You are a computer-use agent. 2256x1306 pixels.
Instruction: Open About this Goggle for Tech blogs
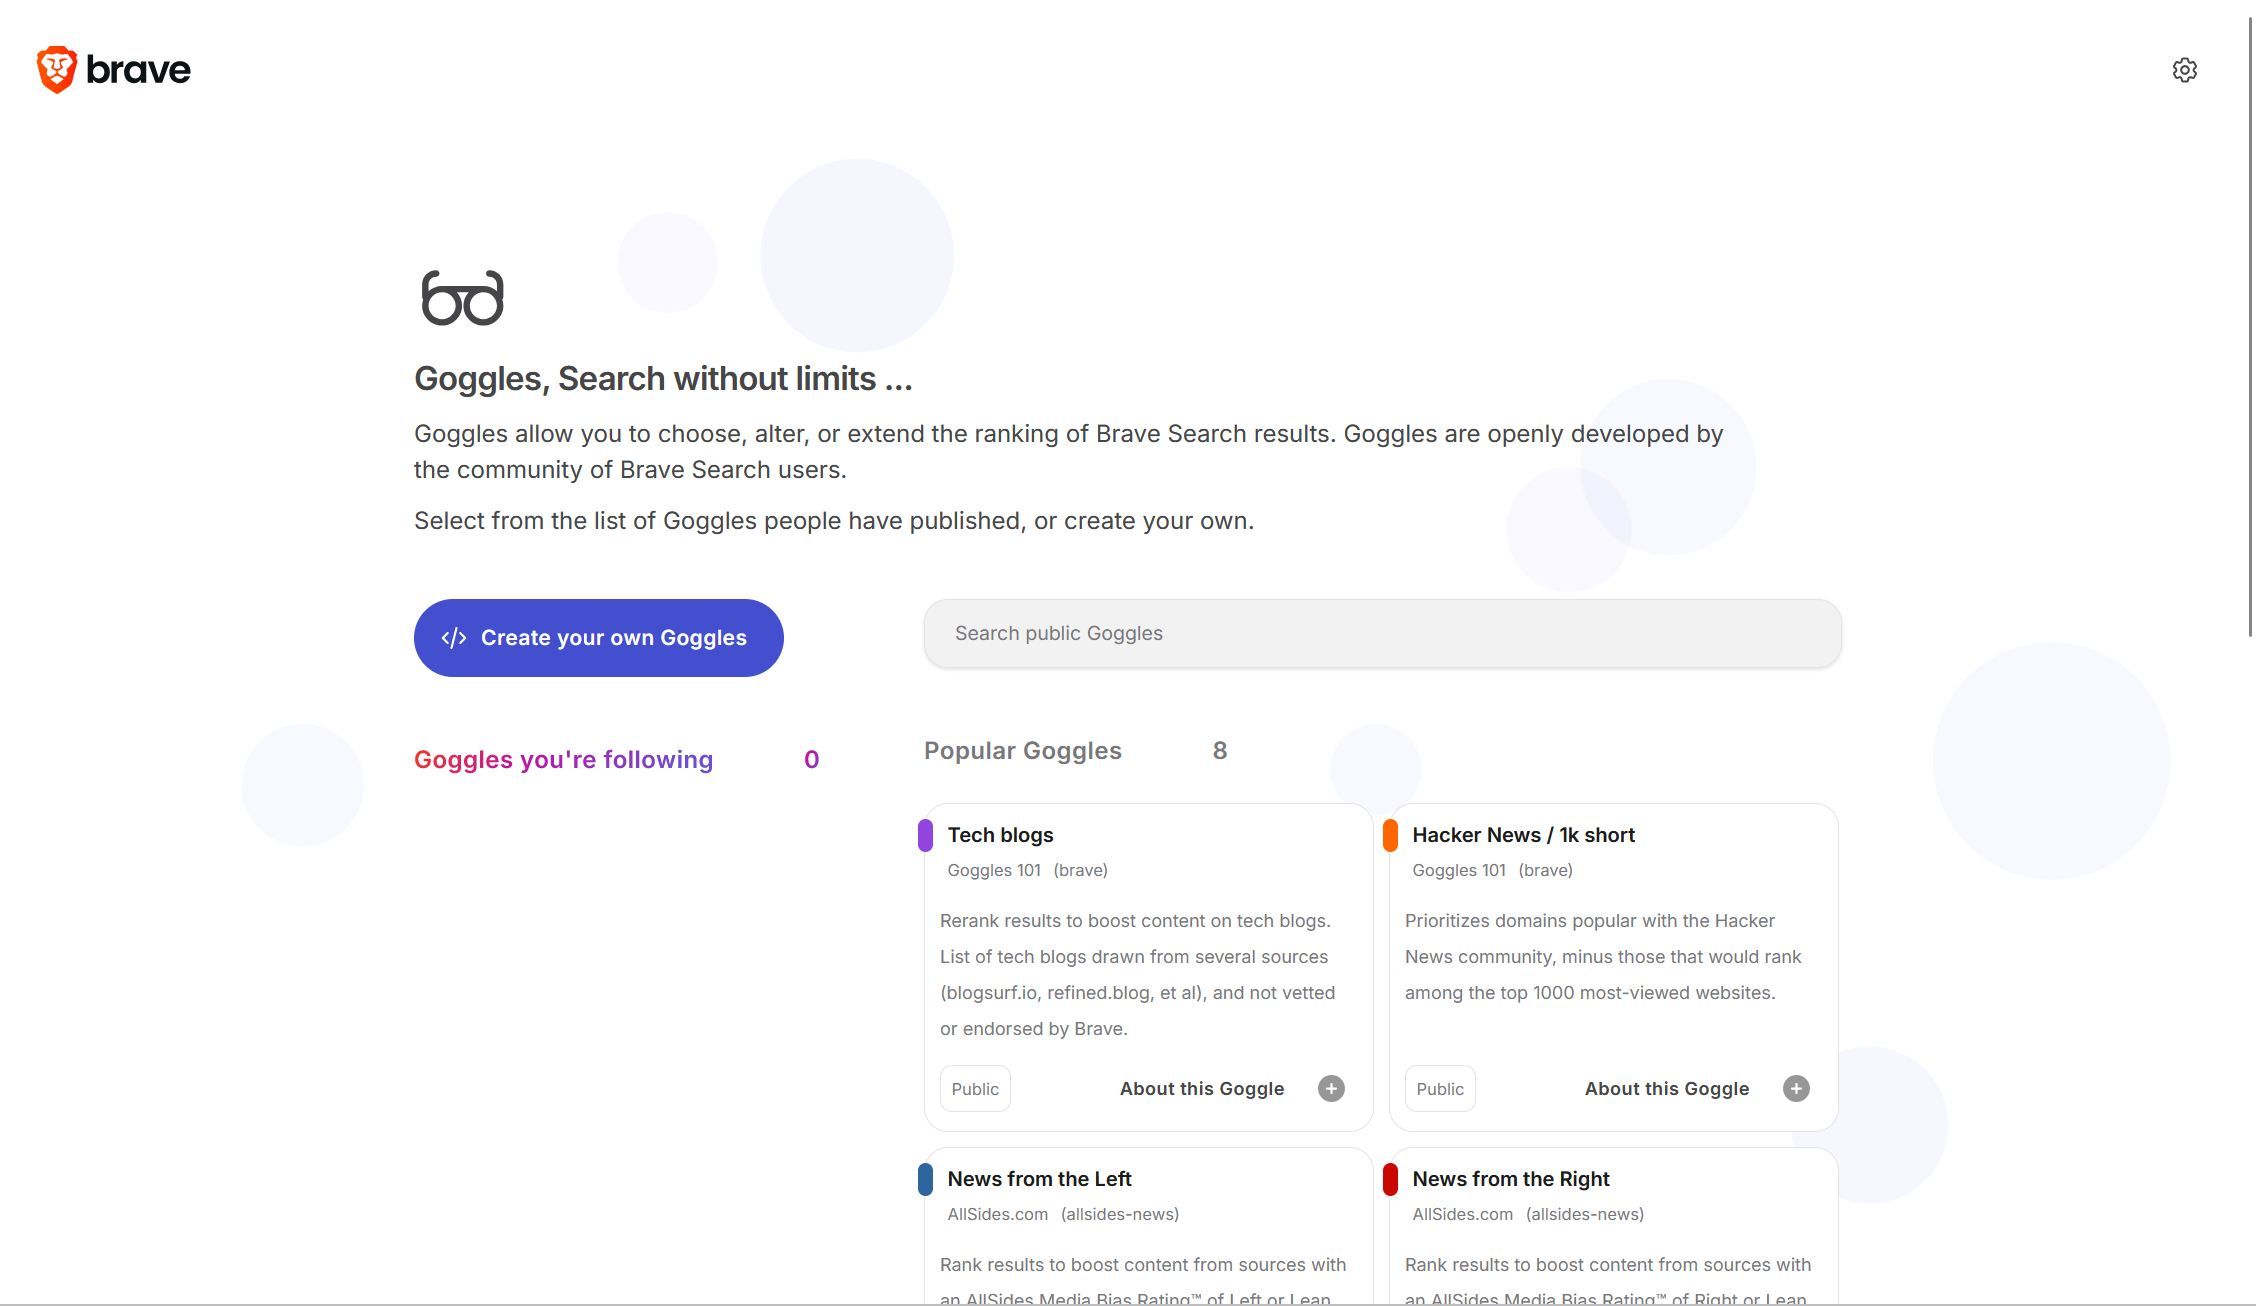pos(1201,1088)
